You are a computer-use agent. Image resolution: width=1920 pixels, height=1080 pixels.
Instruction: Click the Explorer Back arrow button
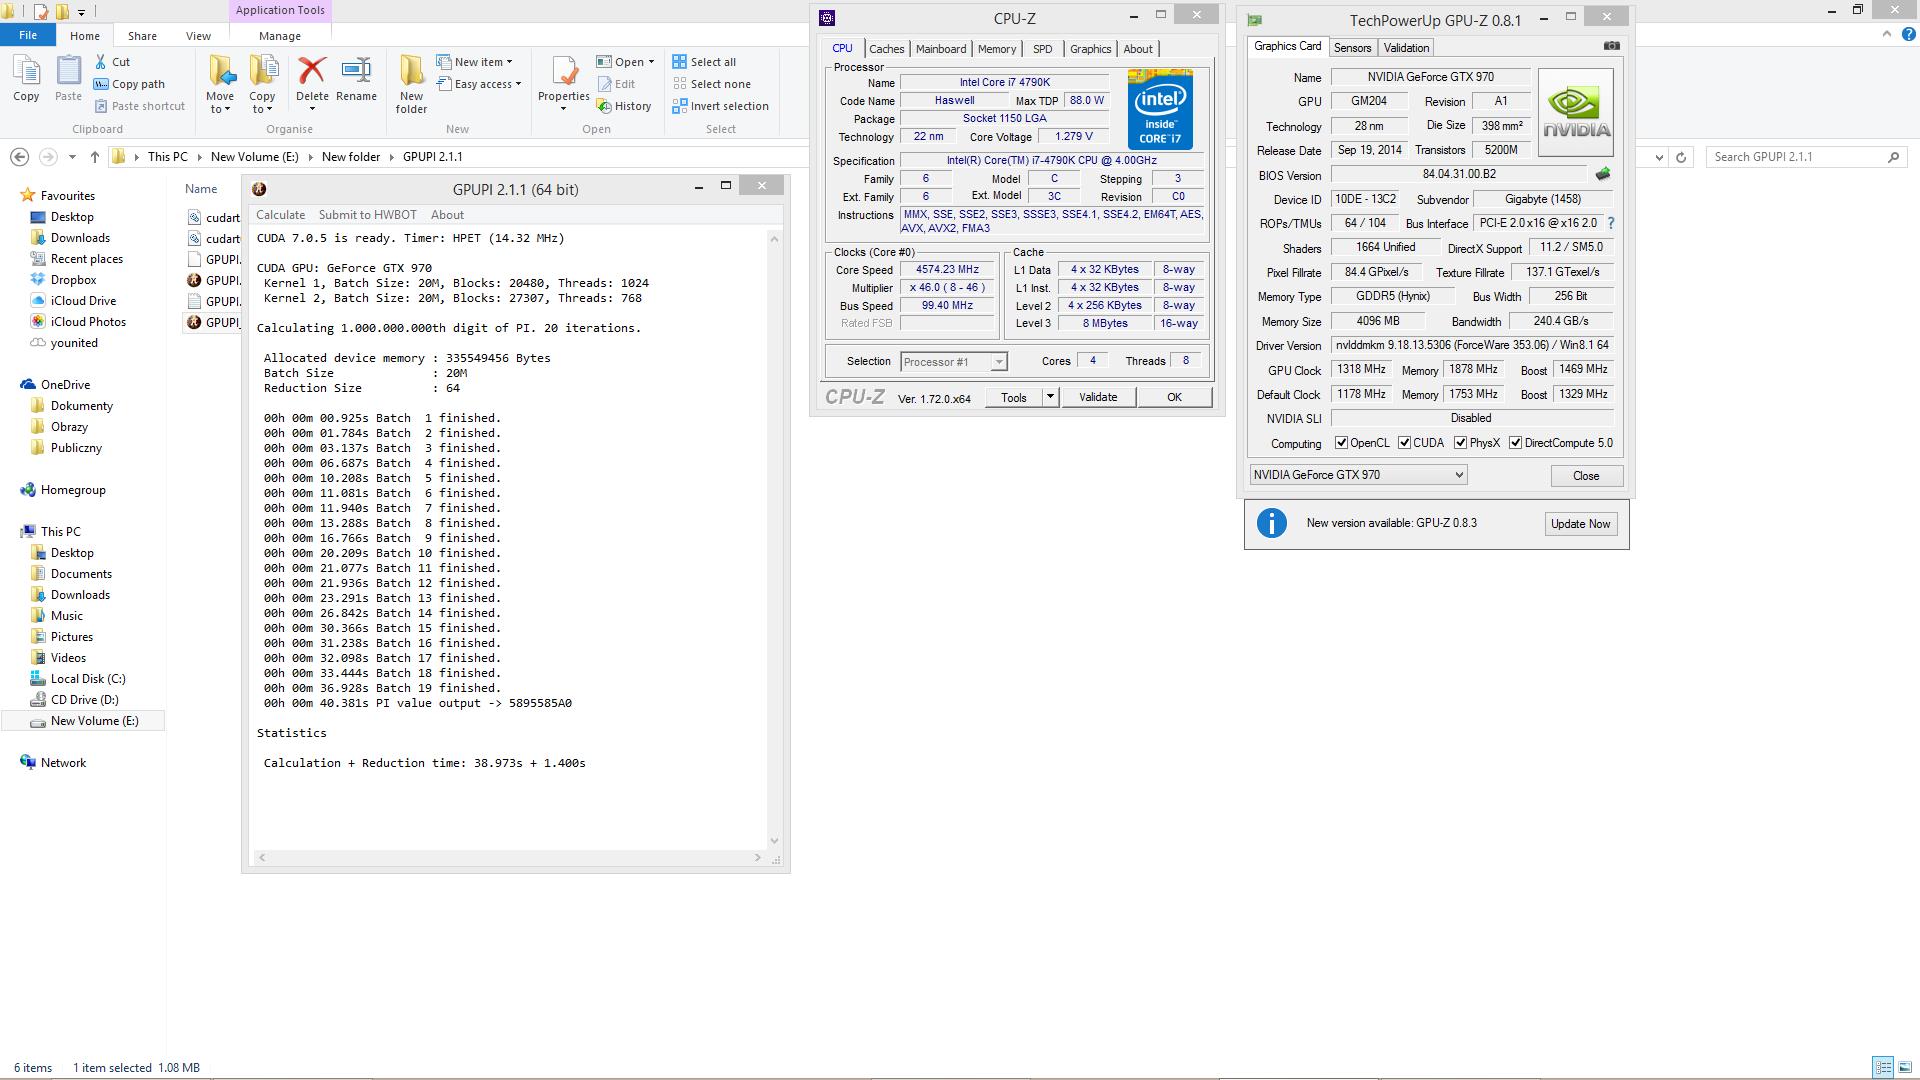[x=19, y=157]
